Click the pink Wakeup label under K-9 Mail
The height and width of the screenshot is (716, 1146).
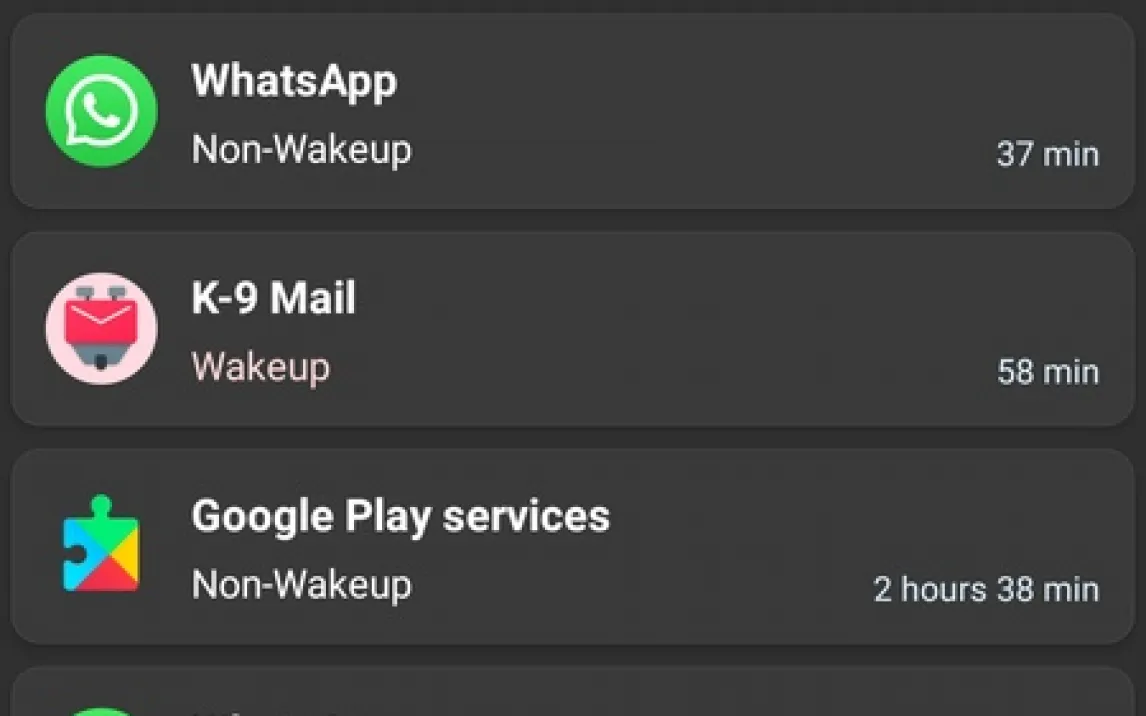click(260, 367)
